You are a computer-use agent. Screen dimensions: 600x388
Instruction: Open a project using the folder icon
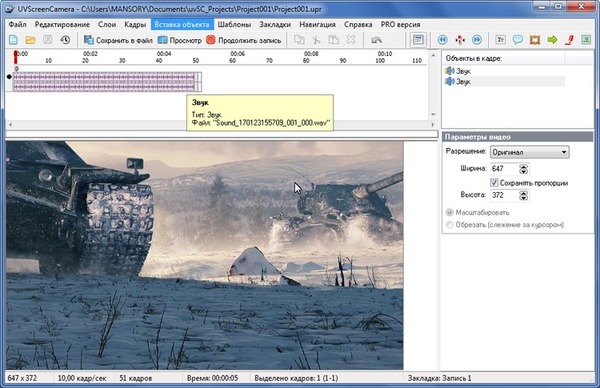[x=30, y=40]
